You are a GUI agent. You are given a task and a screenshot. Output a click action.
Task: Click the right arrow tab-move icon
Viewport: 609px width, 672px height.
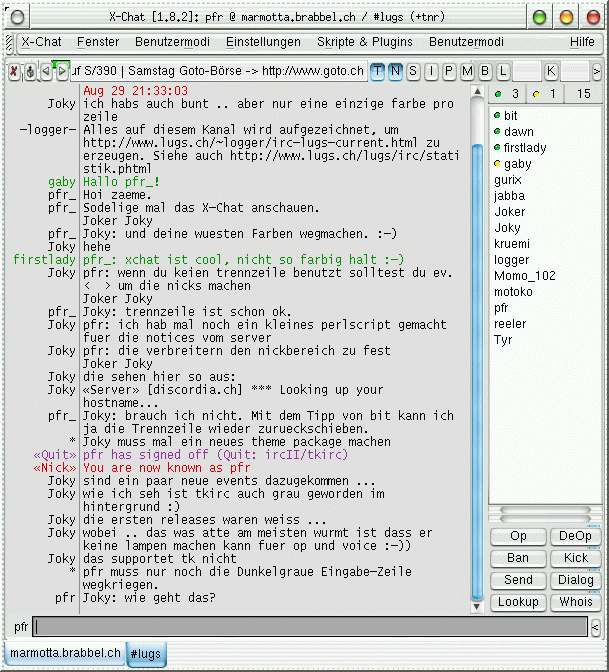pos(61,71)
